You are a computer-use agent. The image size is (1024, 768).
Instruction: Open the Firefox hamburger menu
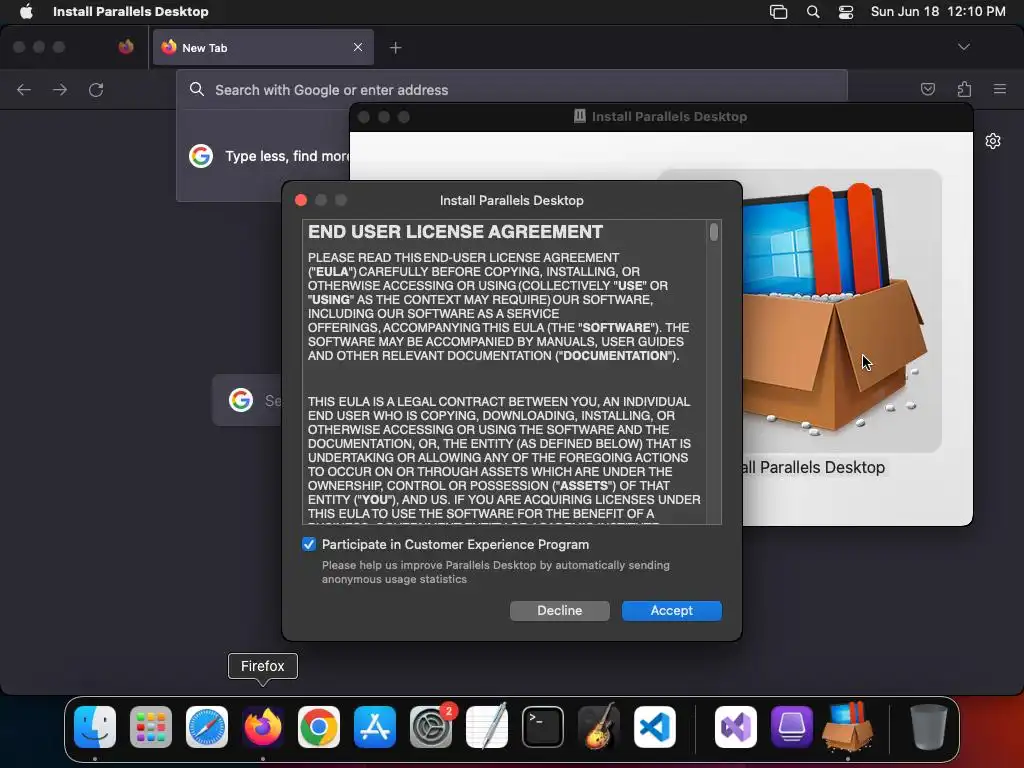1000,89
